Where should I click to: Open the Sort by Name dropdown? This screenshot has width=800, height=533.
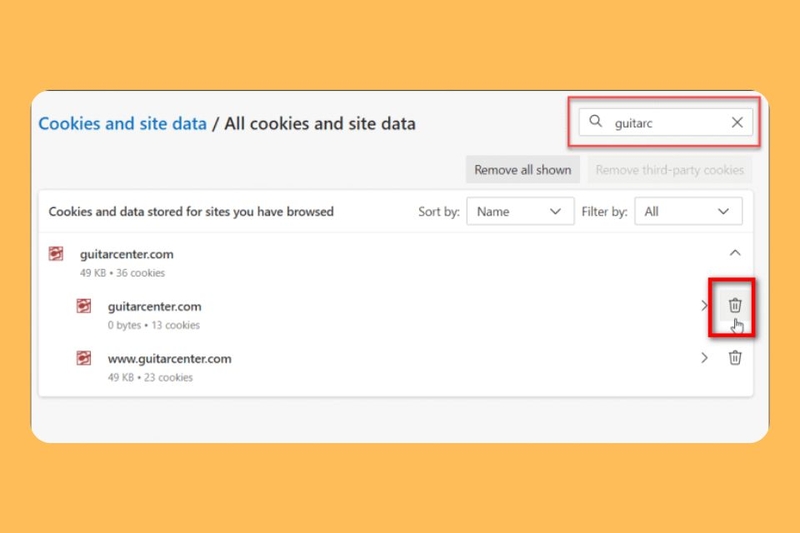(x=520, y=211)
